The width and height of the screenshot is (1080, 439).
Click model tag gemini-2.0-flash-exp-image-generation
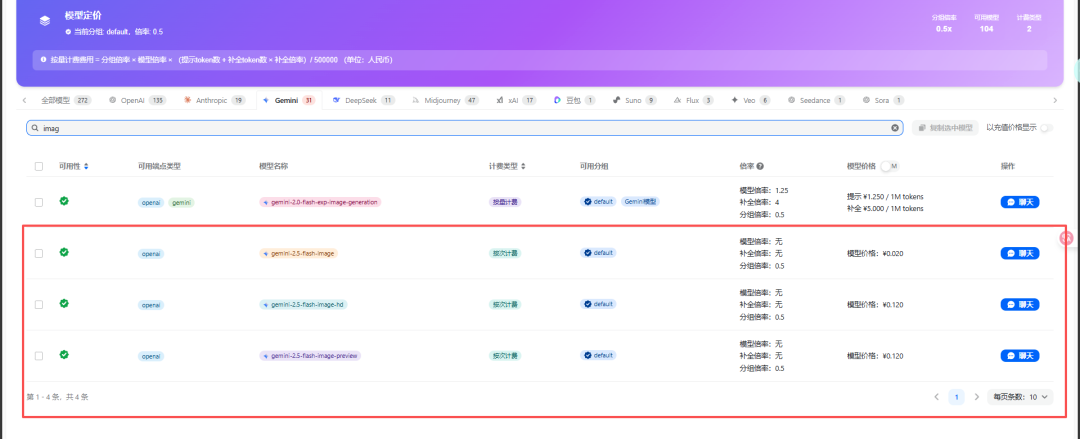click(320, 202)
